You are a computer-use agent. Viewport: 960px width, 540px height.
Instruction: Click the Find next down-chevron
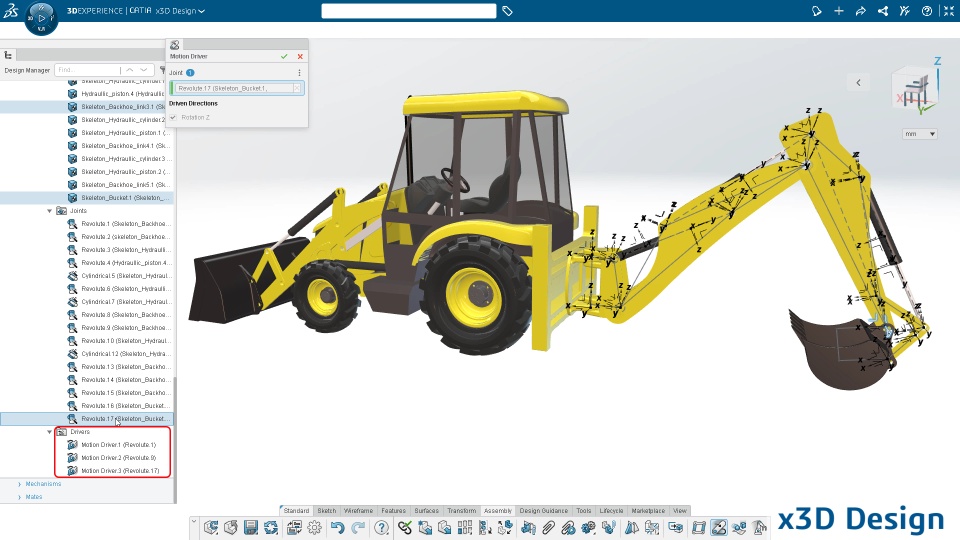[144, 70]
